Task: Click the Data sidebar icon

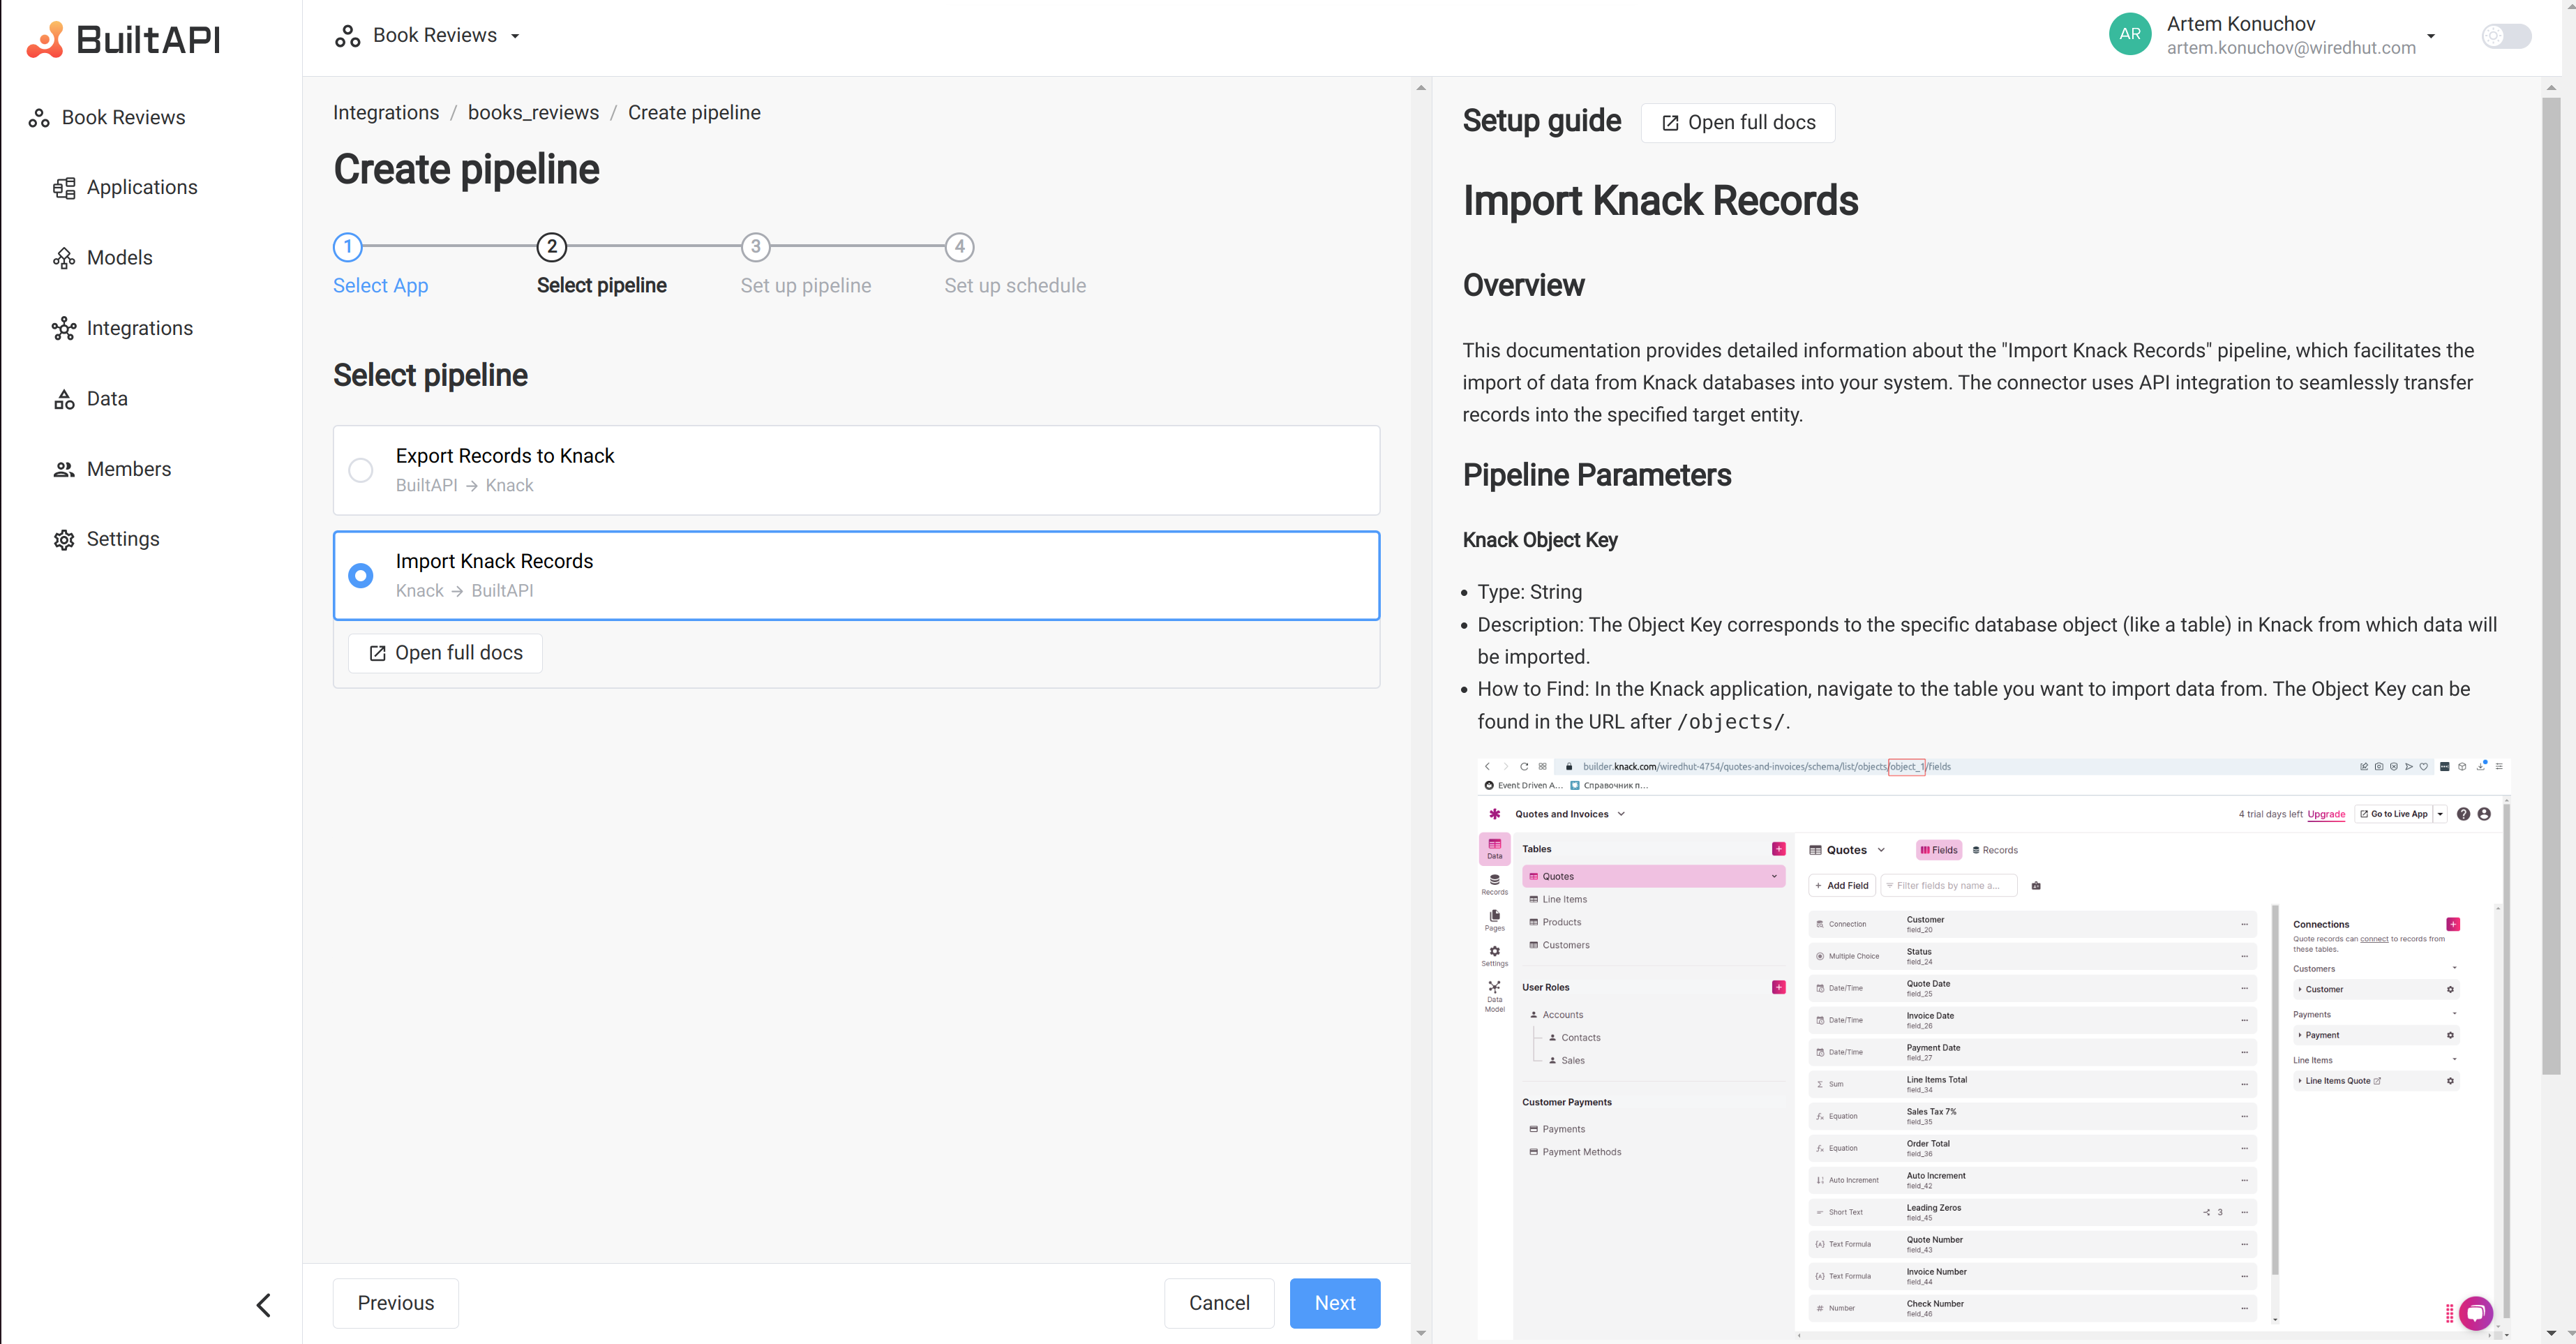Action: pyautogui.click(x=63, y=397)
